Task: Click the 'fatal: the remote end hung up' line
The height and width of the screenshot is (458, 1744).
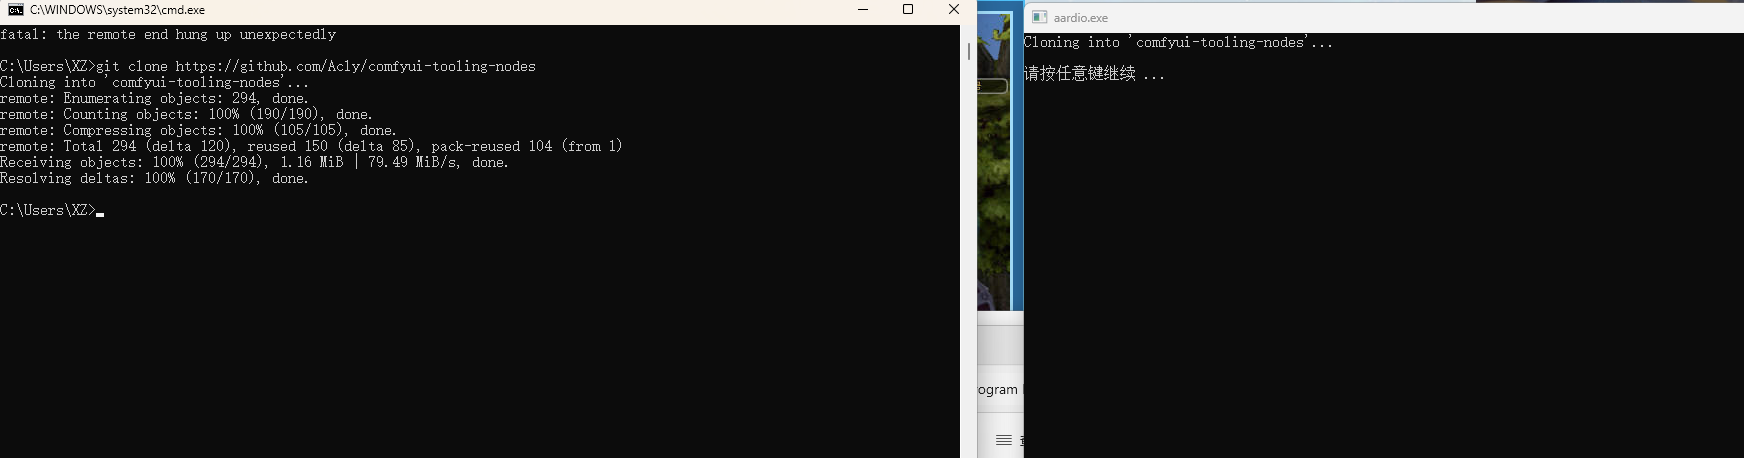Action: (x=168, y=34)
